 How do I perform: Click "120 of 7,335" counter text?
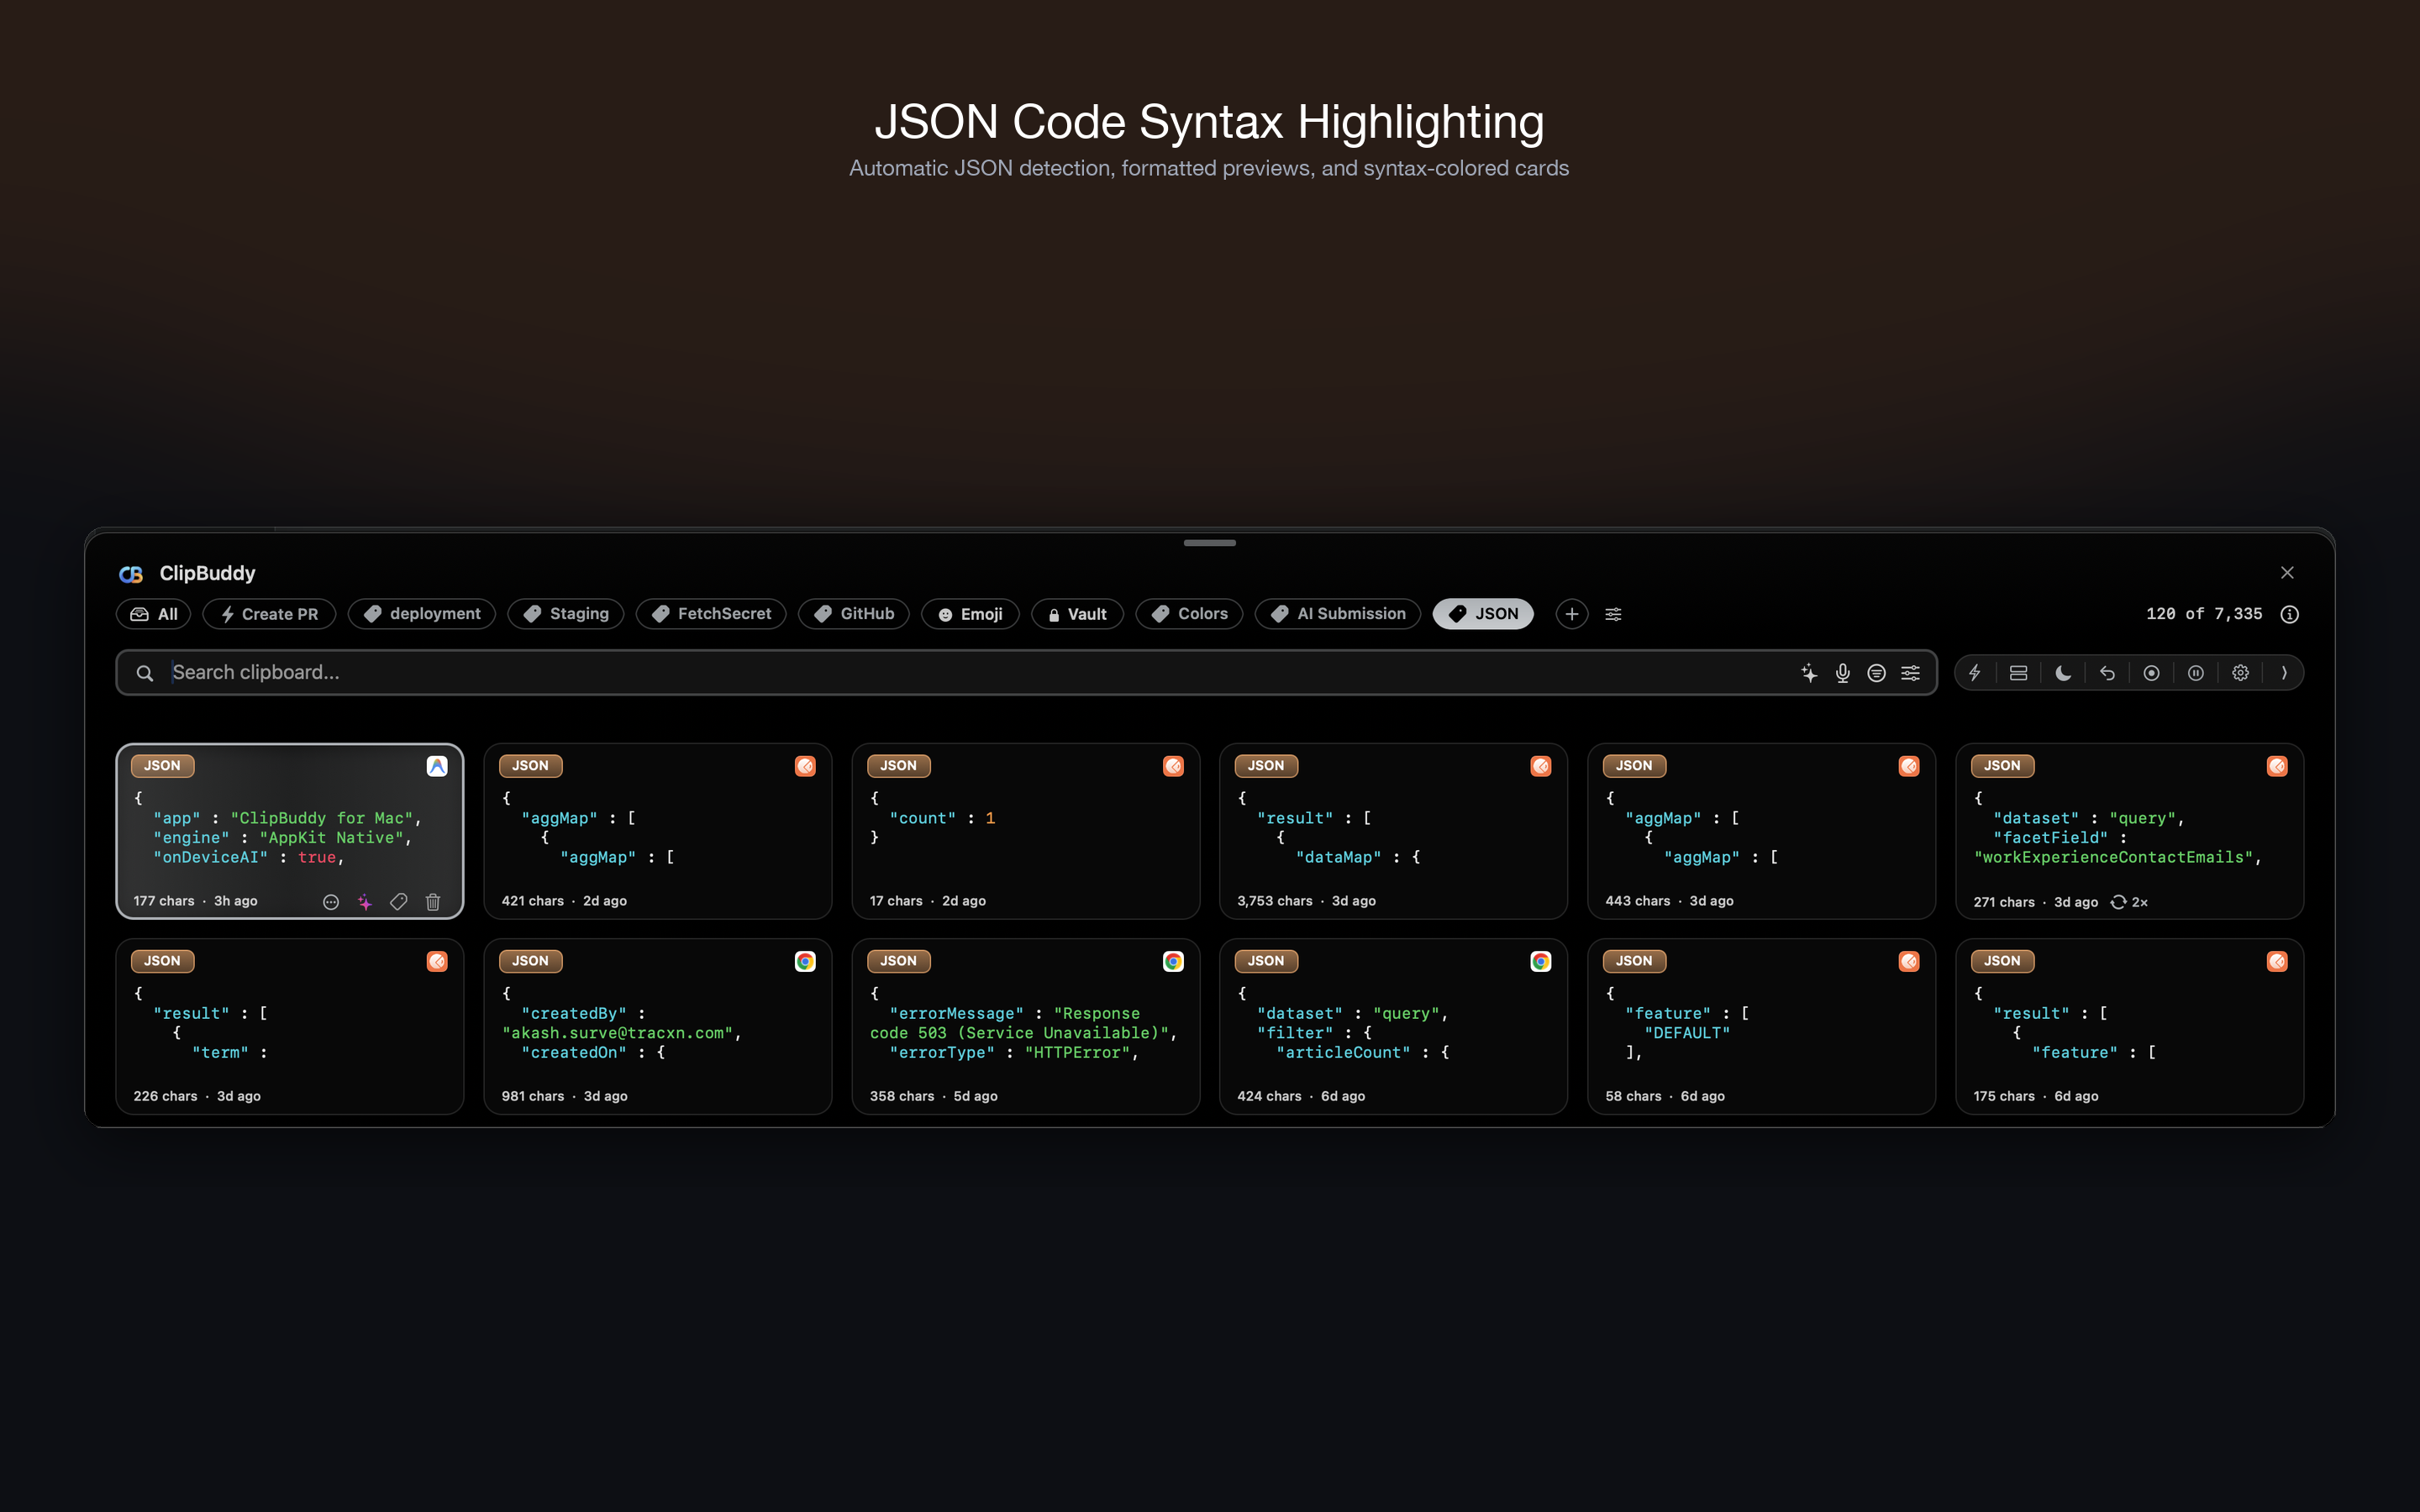[x=2204, y=614]
